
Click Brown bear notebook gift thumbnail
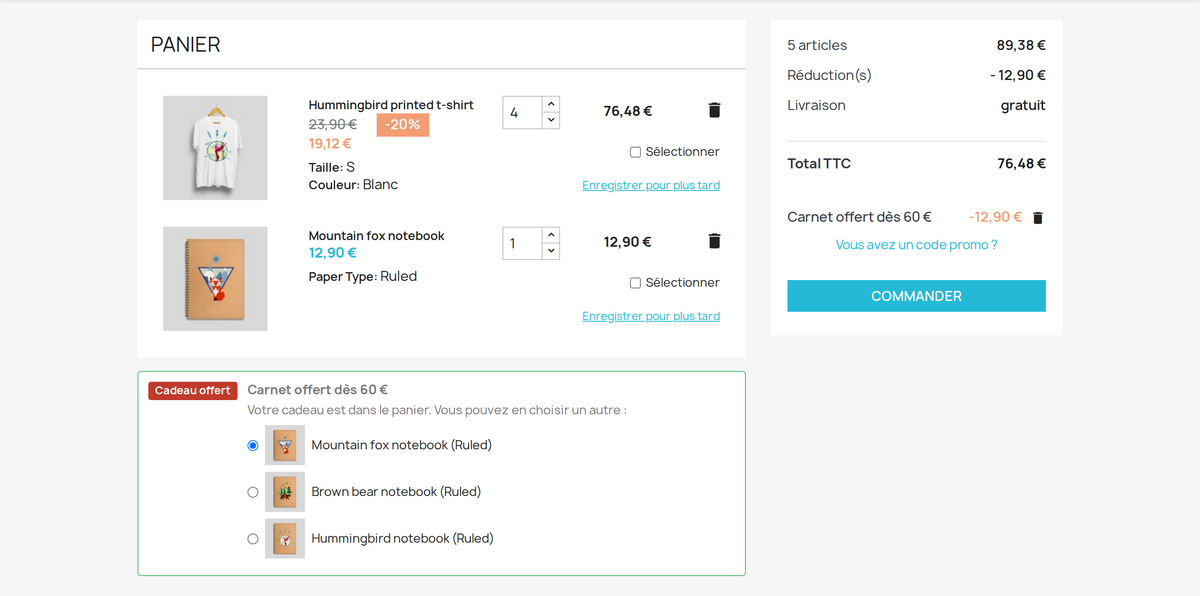point(285,492)
